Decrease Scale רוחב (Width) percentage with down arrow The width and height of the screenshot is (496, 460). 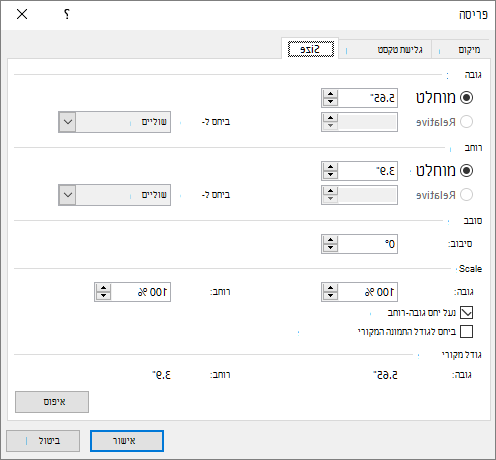coord(103,296)
